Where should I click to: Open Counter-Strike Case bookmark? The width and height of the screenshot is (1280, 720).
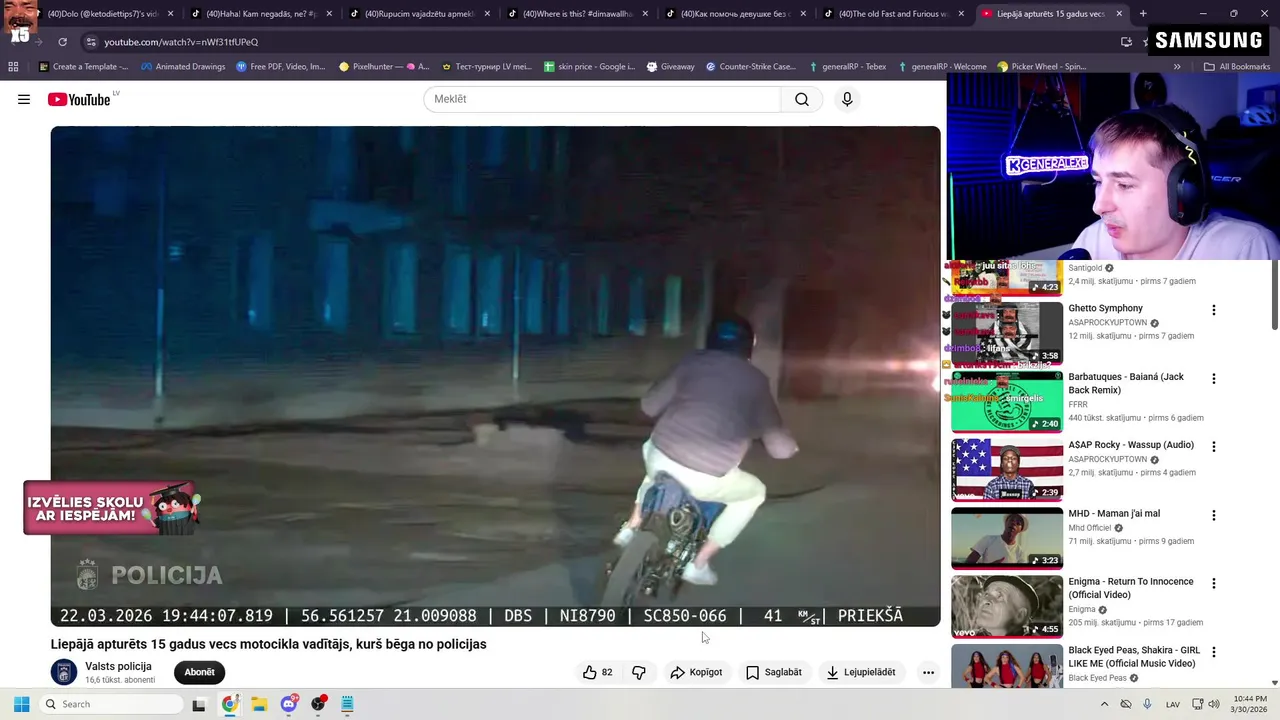[751, 67]
